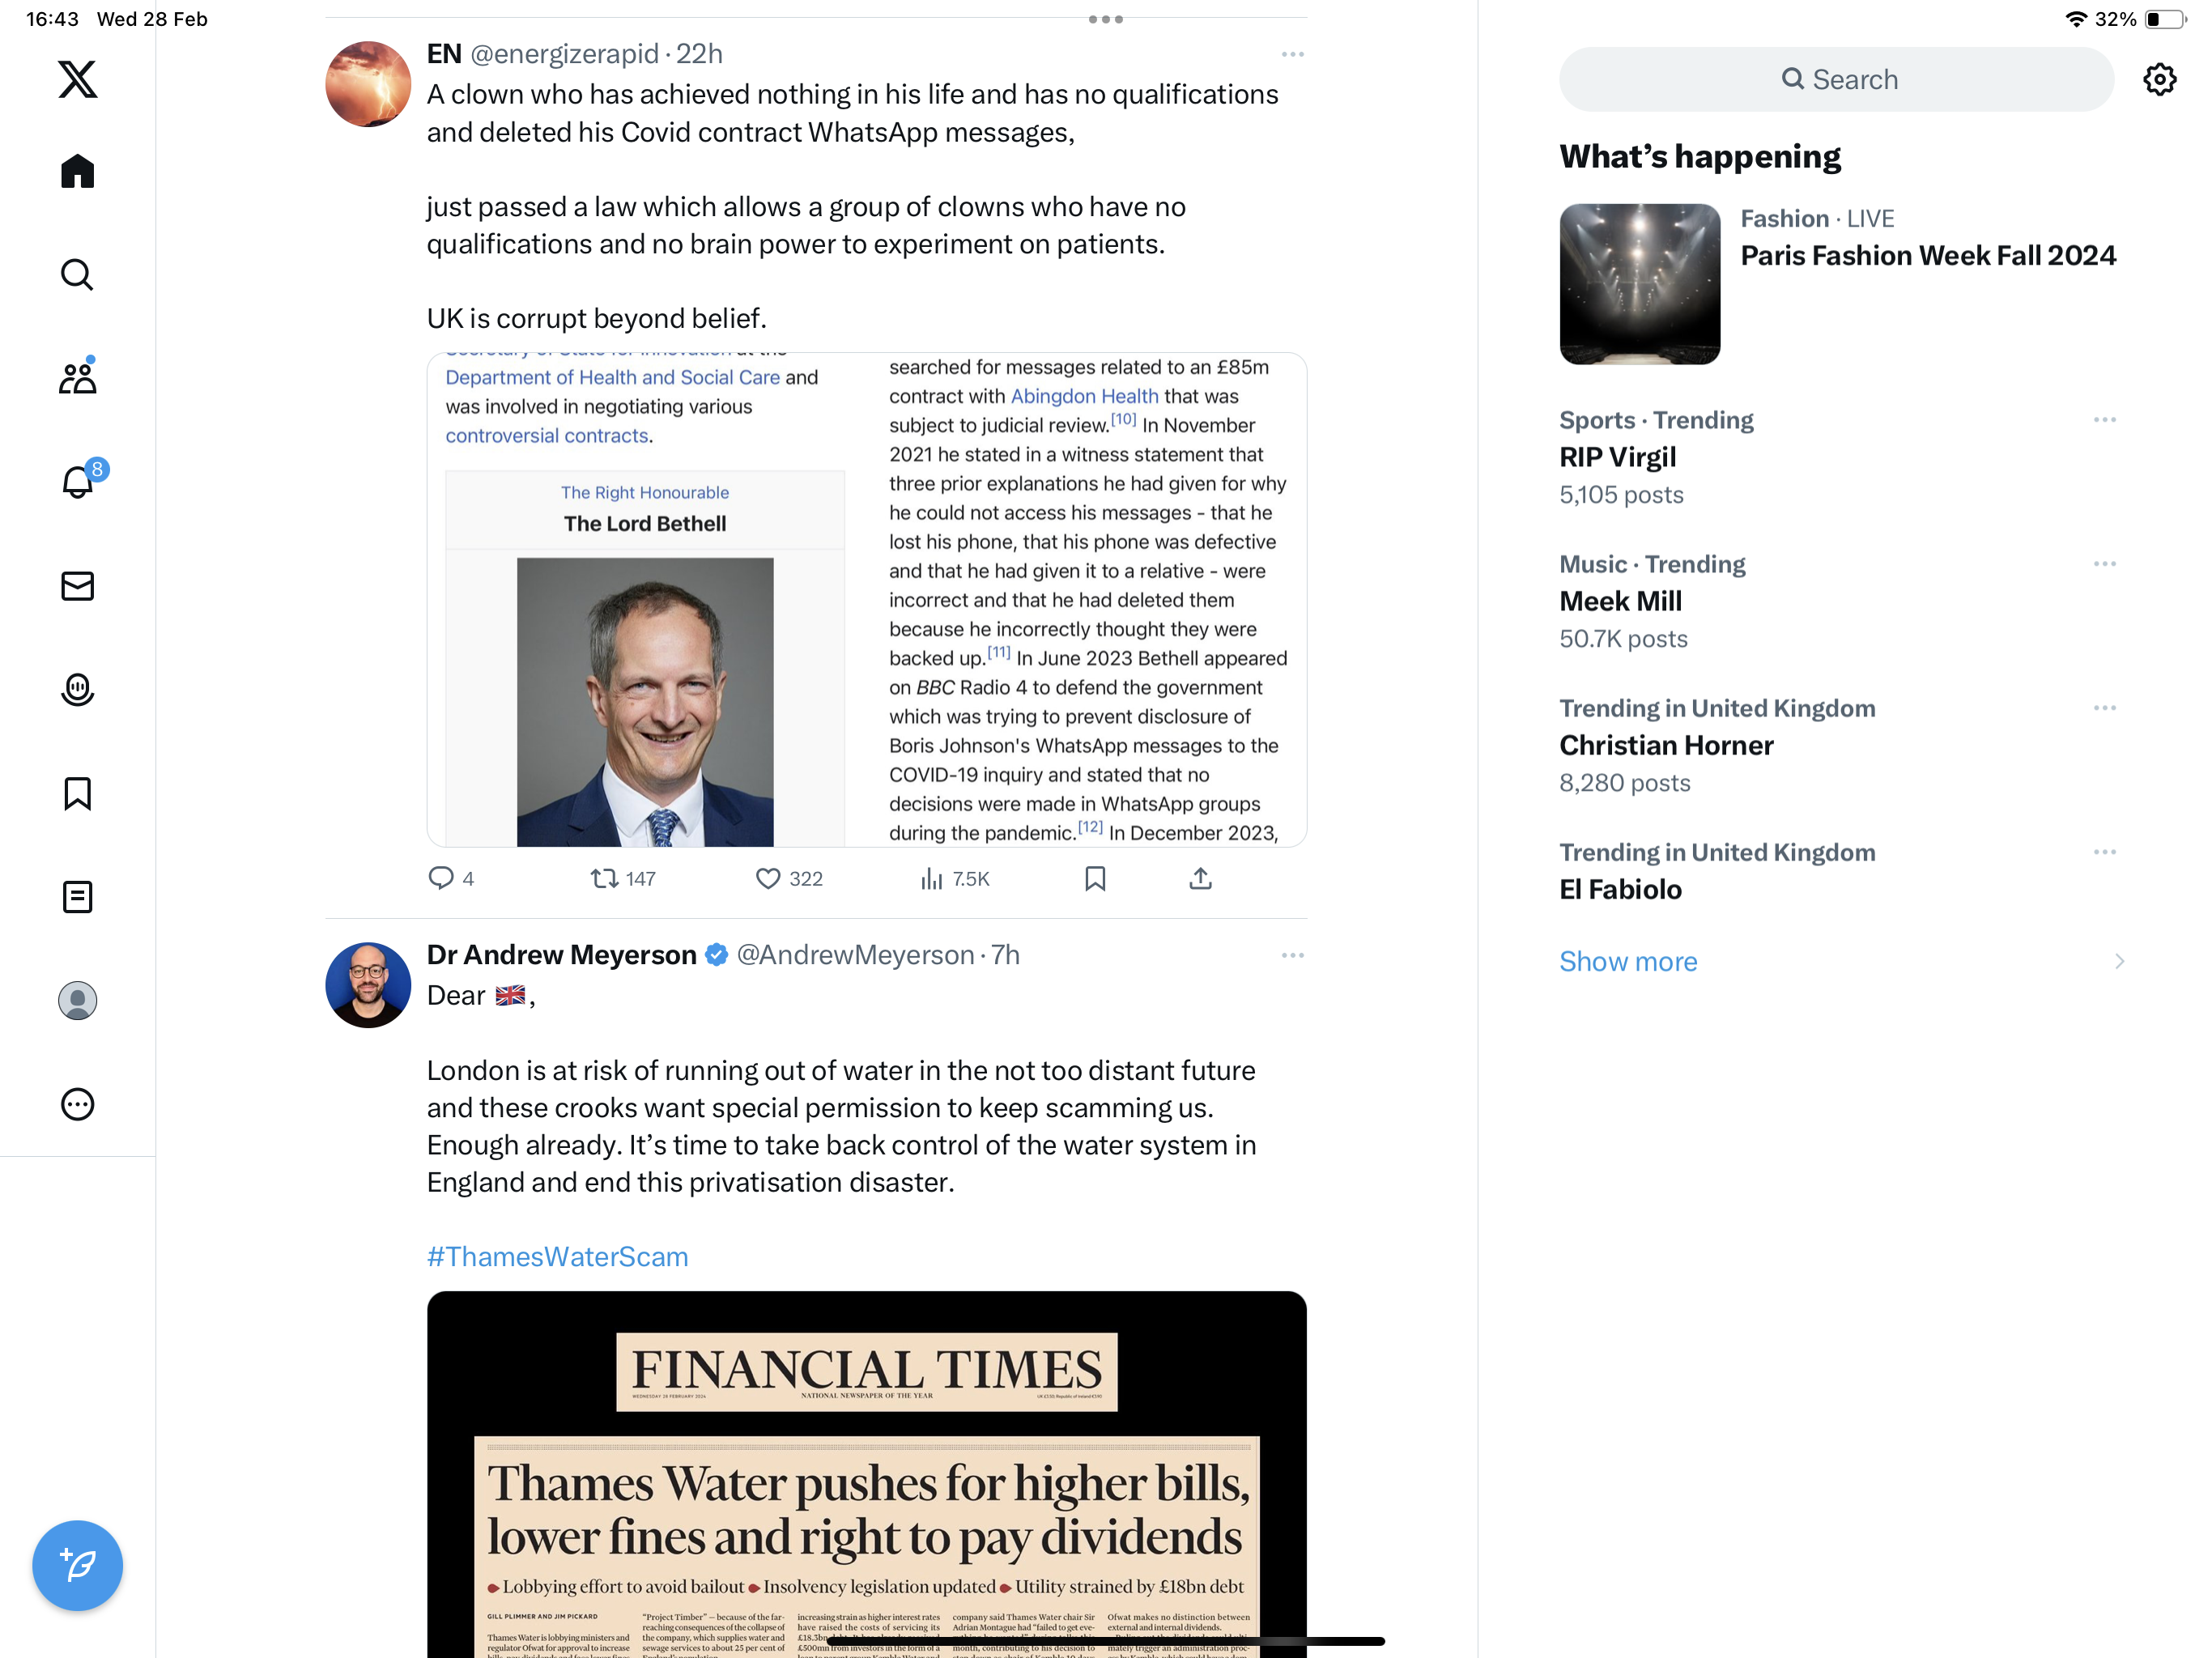Open the Communities icon in sidebar

click(77, 377)
